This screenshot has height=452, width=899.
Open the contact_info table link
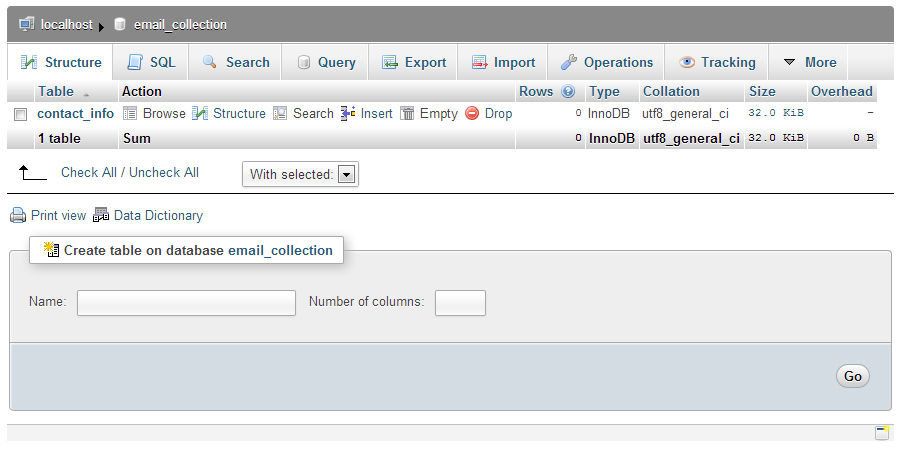click(76, 114)
